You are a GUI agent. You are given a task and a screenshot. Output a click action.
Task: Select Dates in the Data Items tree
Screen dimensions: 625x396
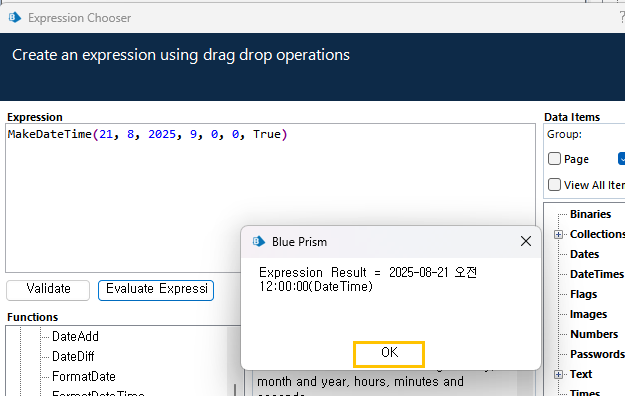pos(584,254)
